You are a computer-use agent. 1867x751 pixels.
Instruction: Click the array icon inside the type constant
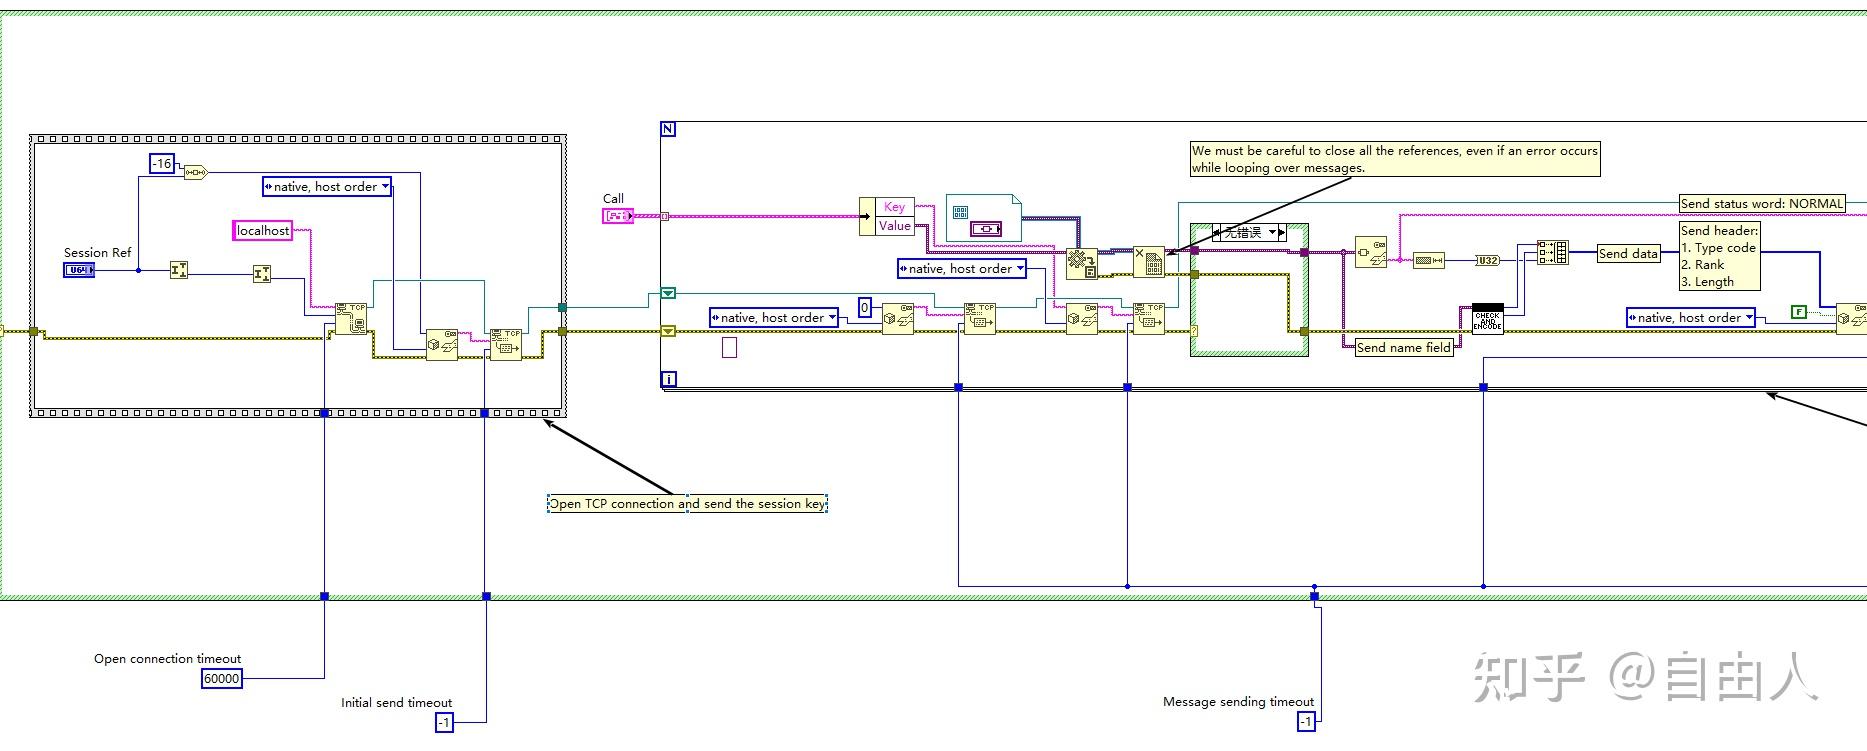(961, 212)
